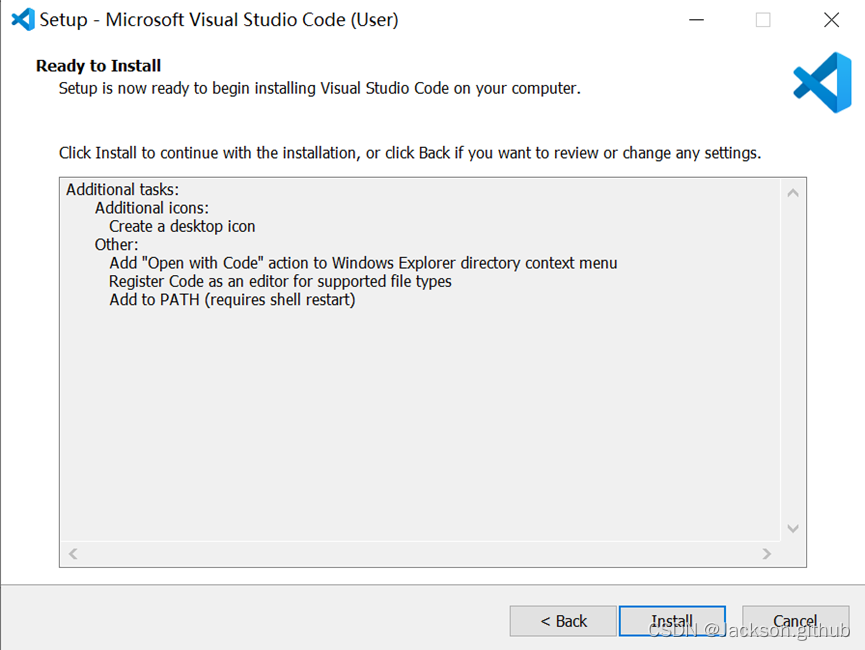Go back using the < Back button

[563, 621]
